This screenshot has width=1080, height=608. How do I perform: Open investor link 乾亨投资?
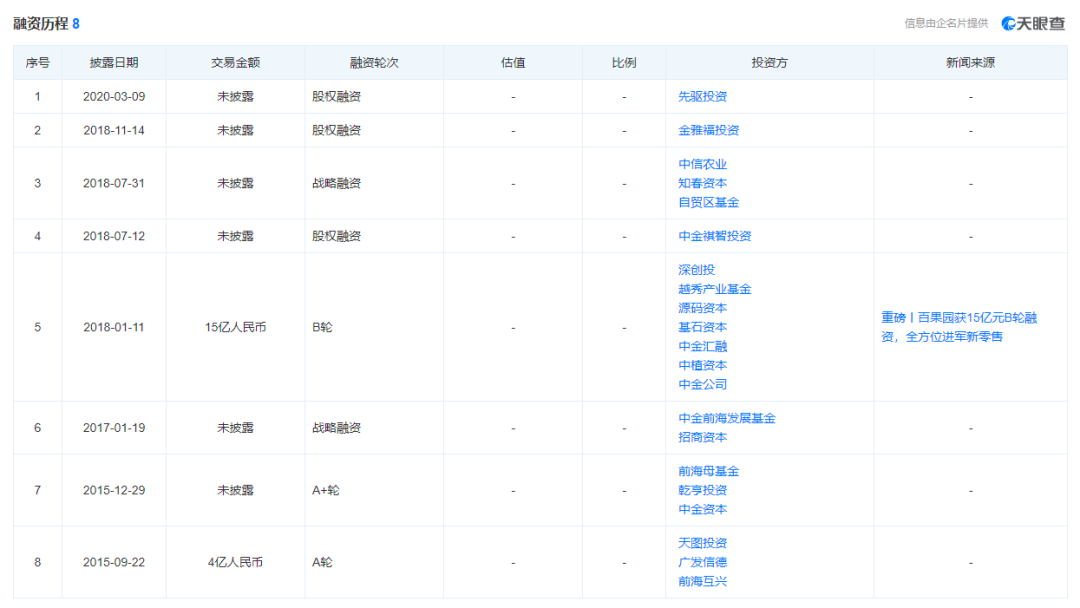703,490
